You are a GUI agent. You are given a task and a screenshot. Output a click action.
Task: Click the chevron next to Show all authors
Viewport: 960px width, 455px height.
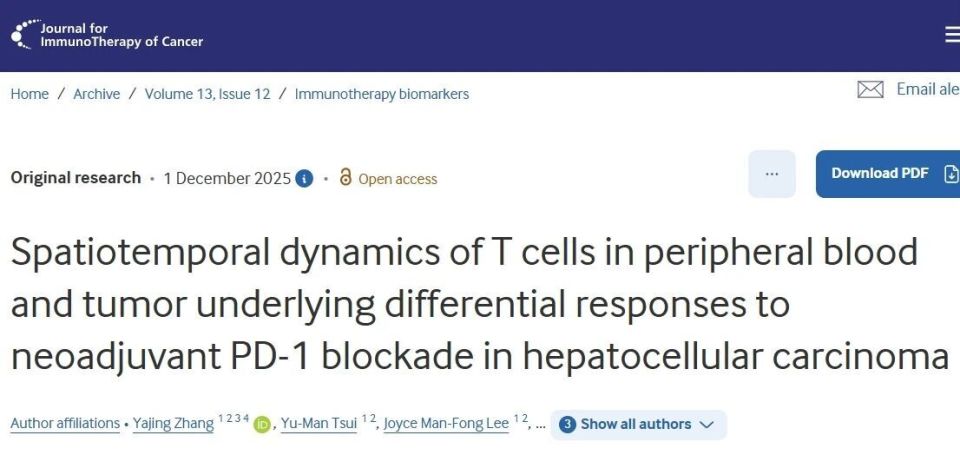pos(707,425)
